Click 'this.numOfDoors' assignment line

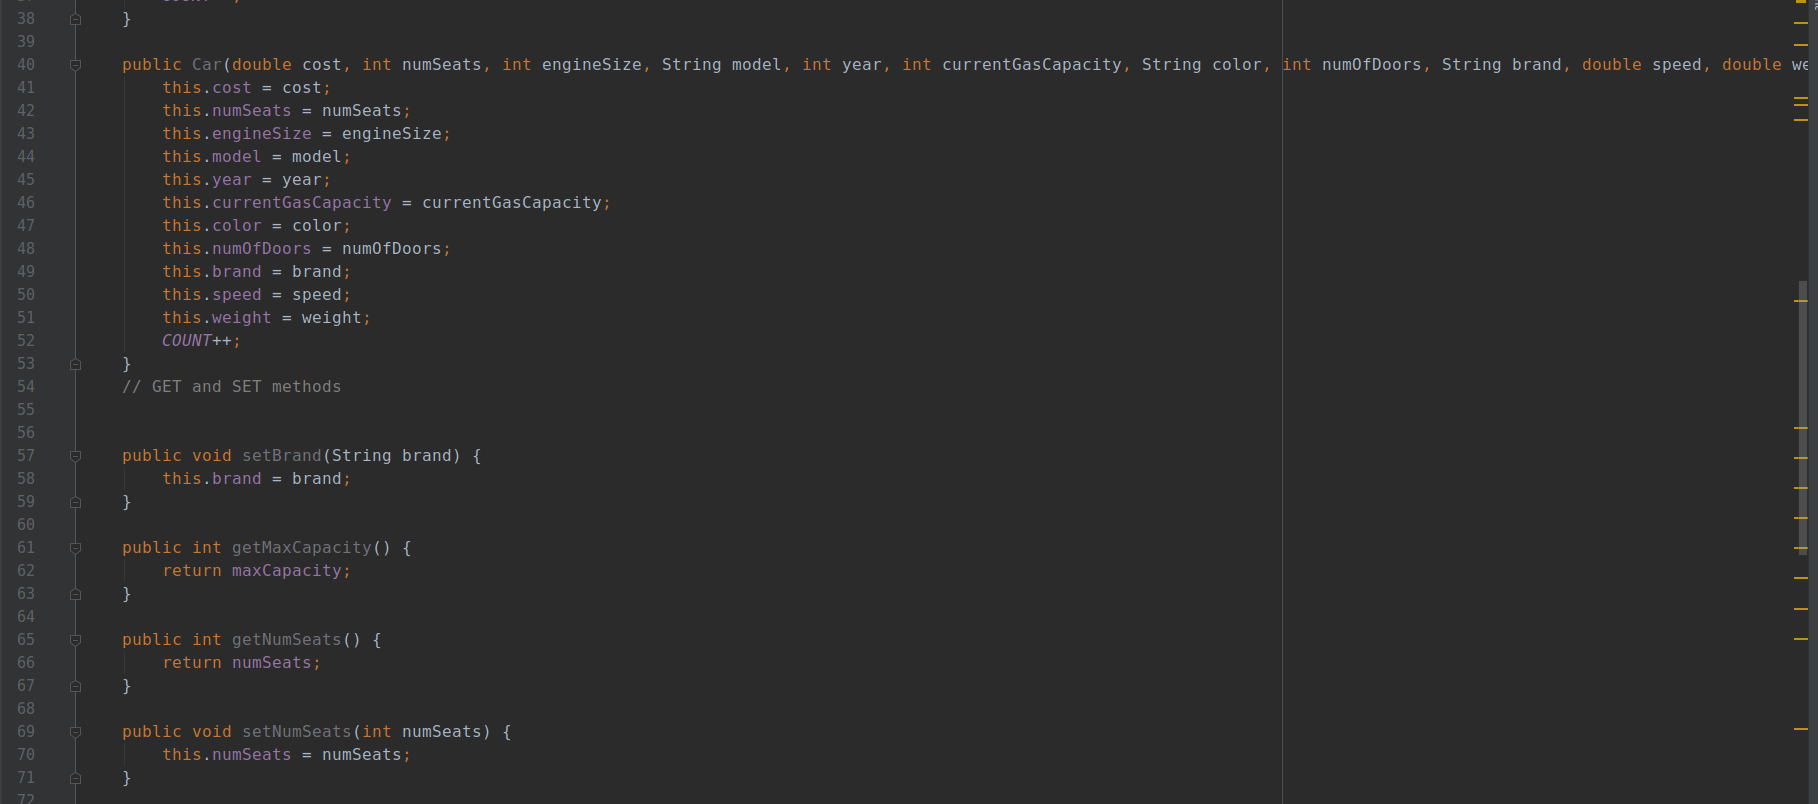click(306, 249)
